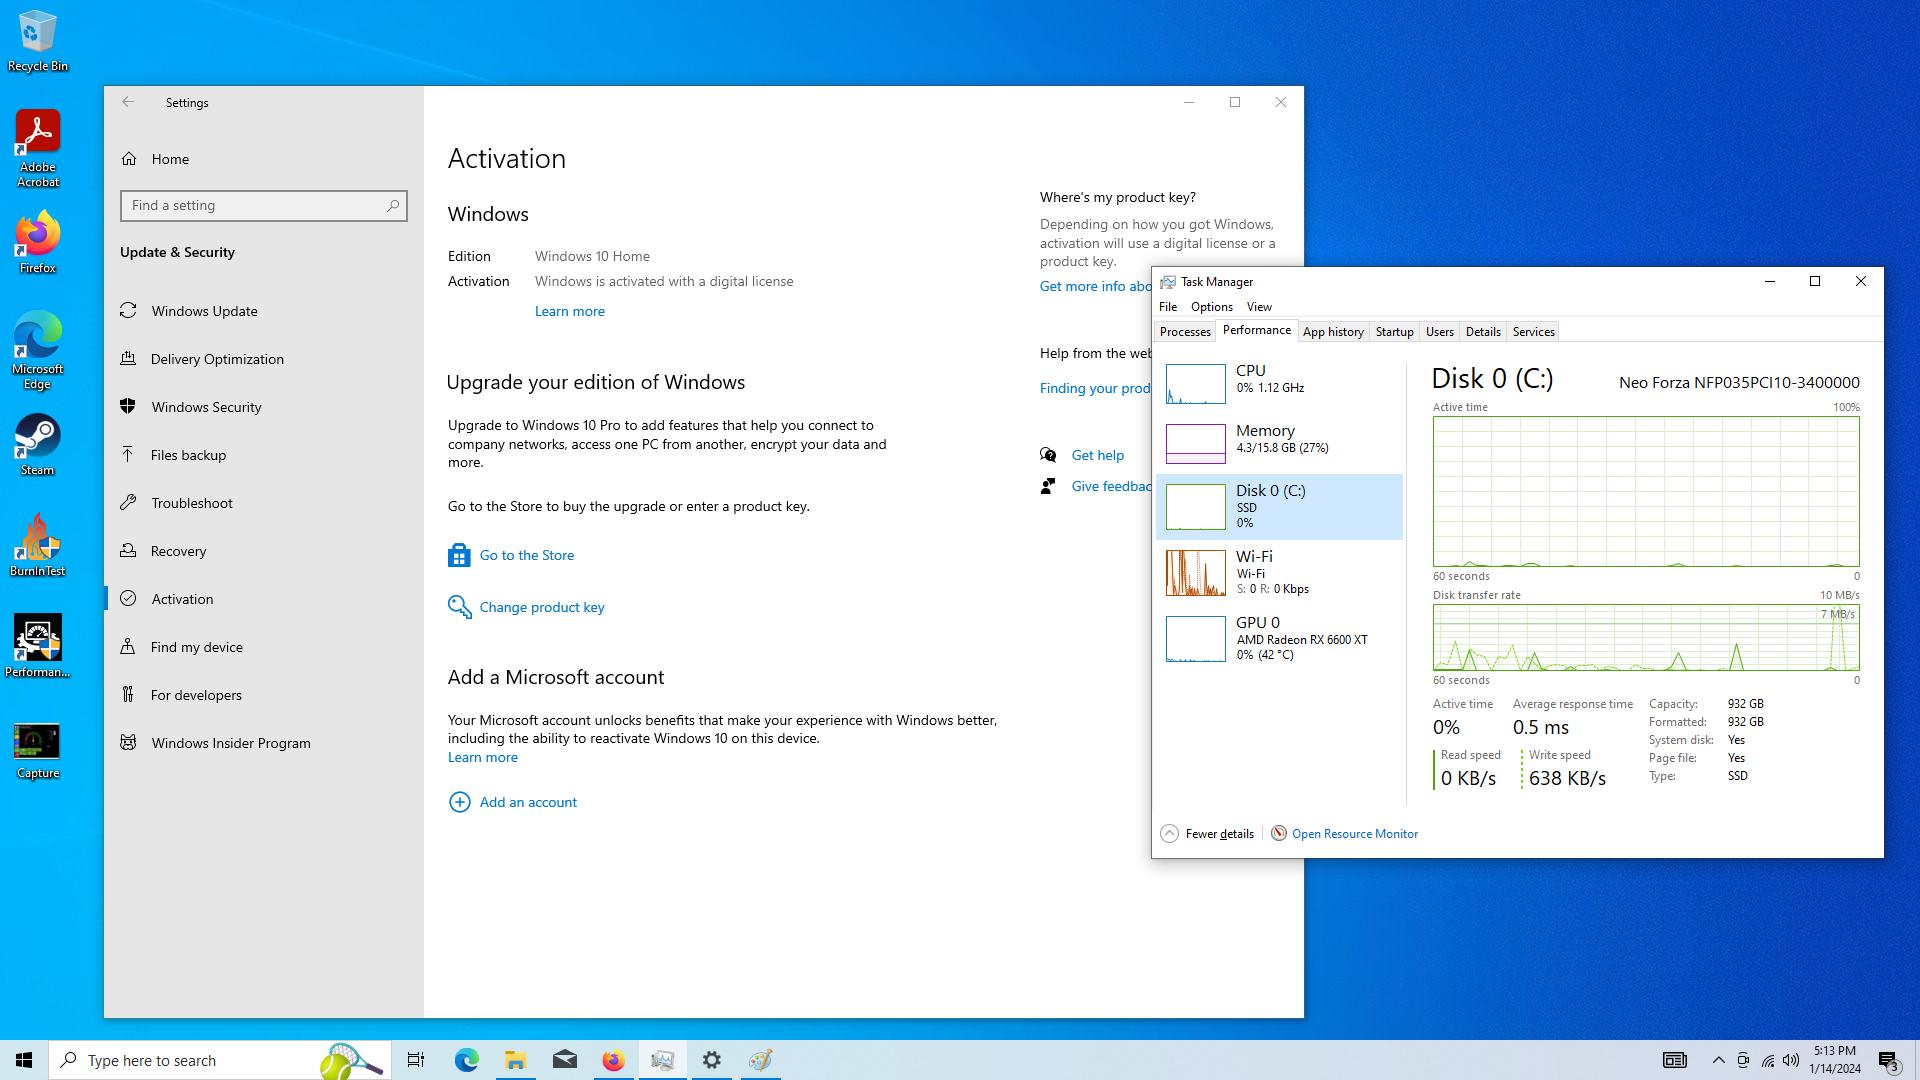Open Firefox from the taskbar
1920x1080 pixels.
point(613,1060)
